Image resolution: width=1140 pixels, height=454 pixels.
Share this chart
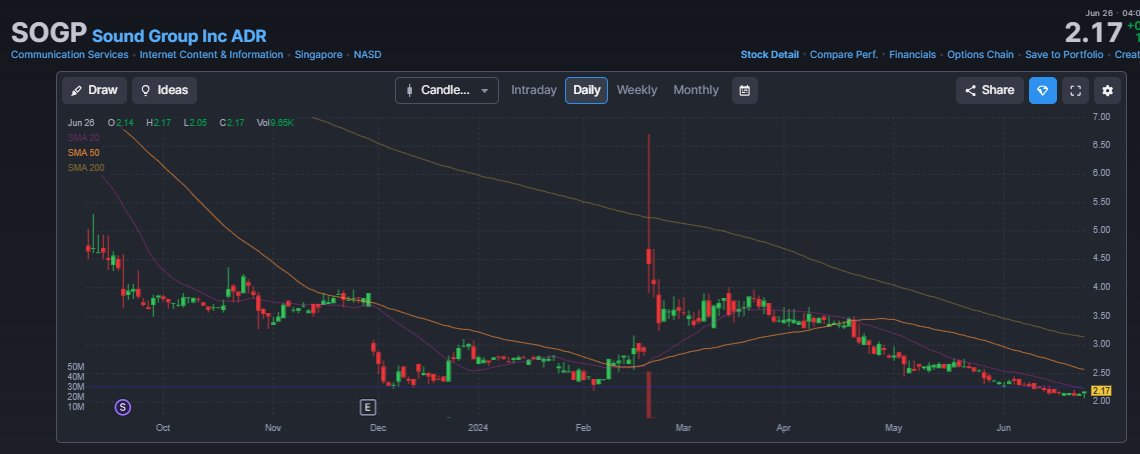(990, 90)
